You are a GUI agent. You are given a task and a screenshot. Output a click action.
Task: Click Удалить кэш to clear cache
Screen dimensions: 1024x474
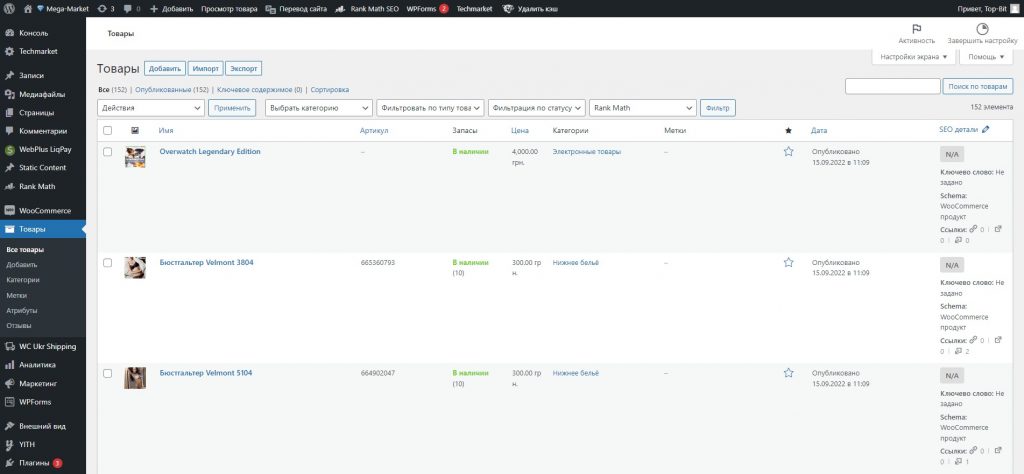[530, 9]
